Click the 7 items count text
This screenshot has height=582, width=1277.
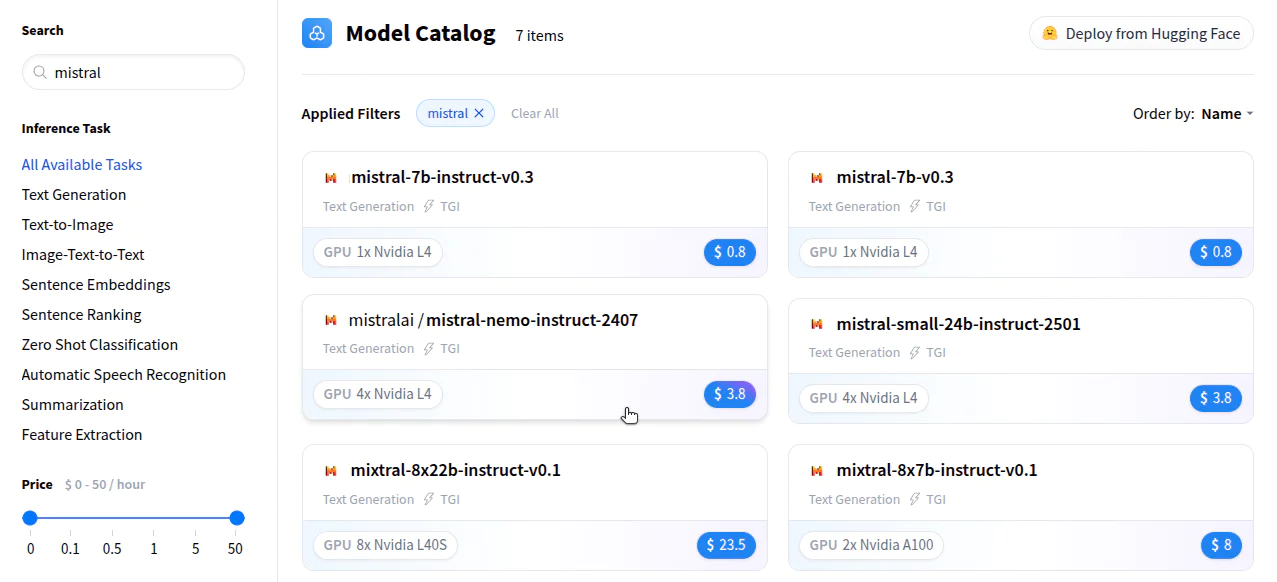coord(540,36)
